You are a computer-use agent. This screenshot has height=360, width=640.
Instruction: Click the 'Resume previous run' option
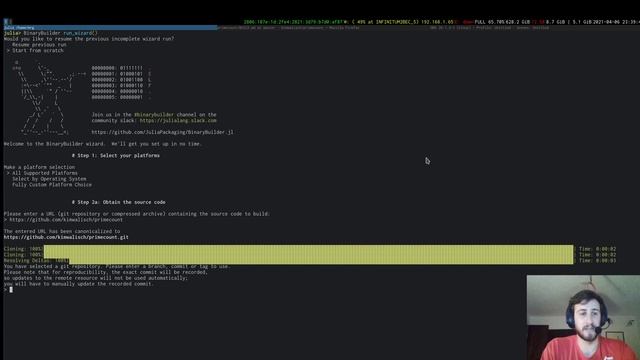(x=39, y=45)
